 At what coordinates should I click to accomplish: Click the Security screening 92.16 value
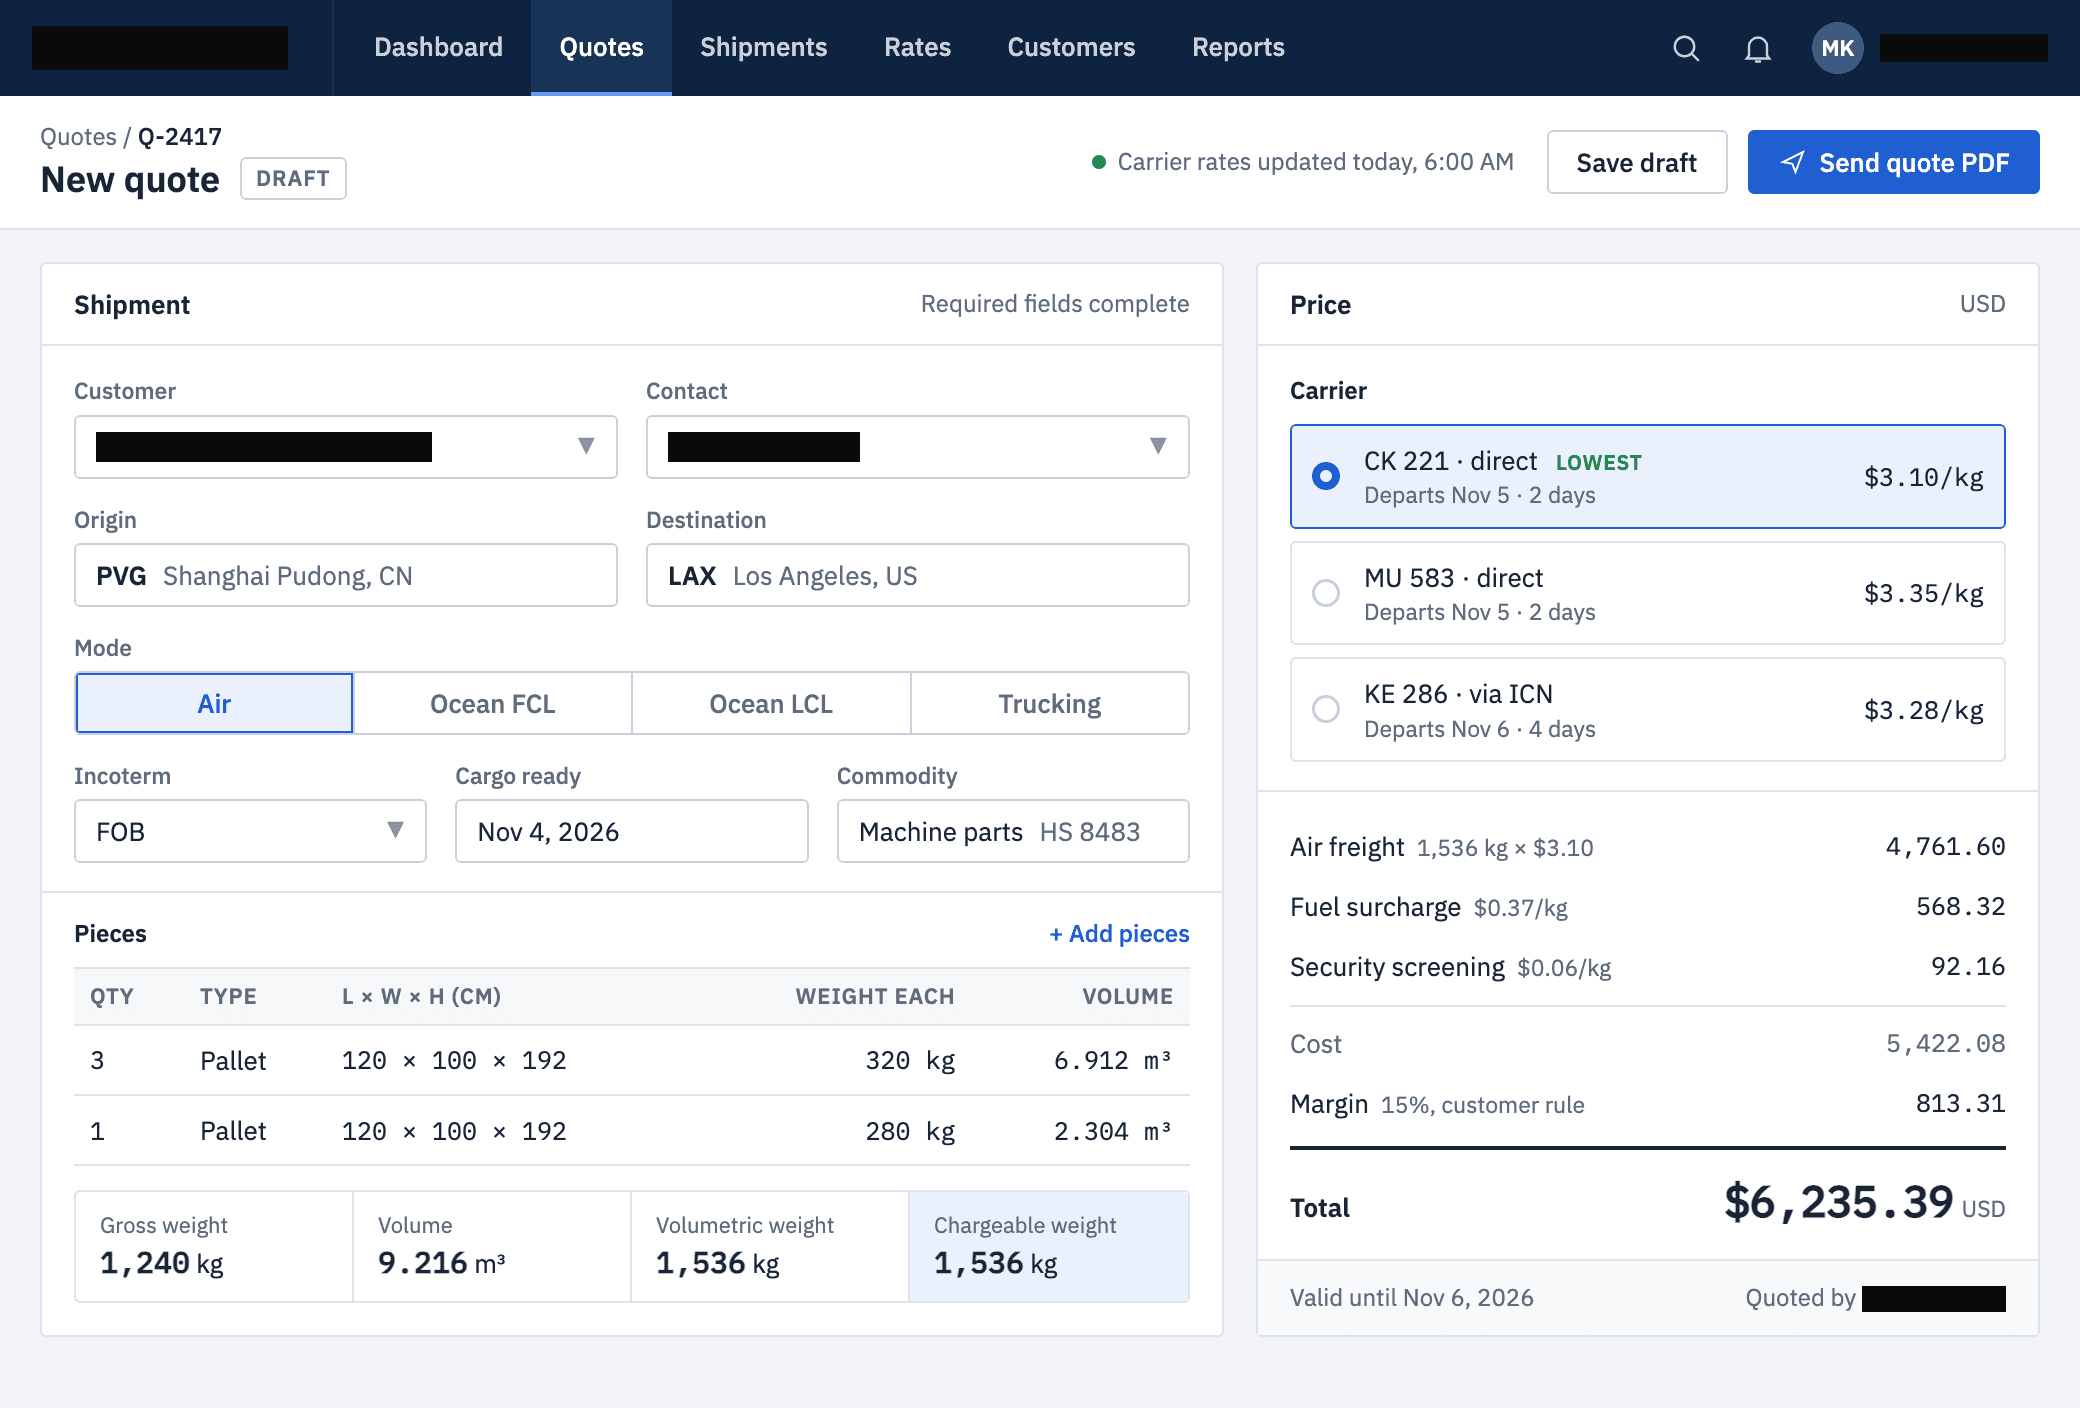pos(1968,966)
